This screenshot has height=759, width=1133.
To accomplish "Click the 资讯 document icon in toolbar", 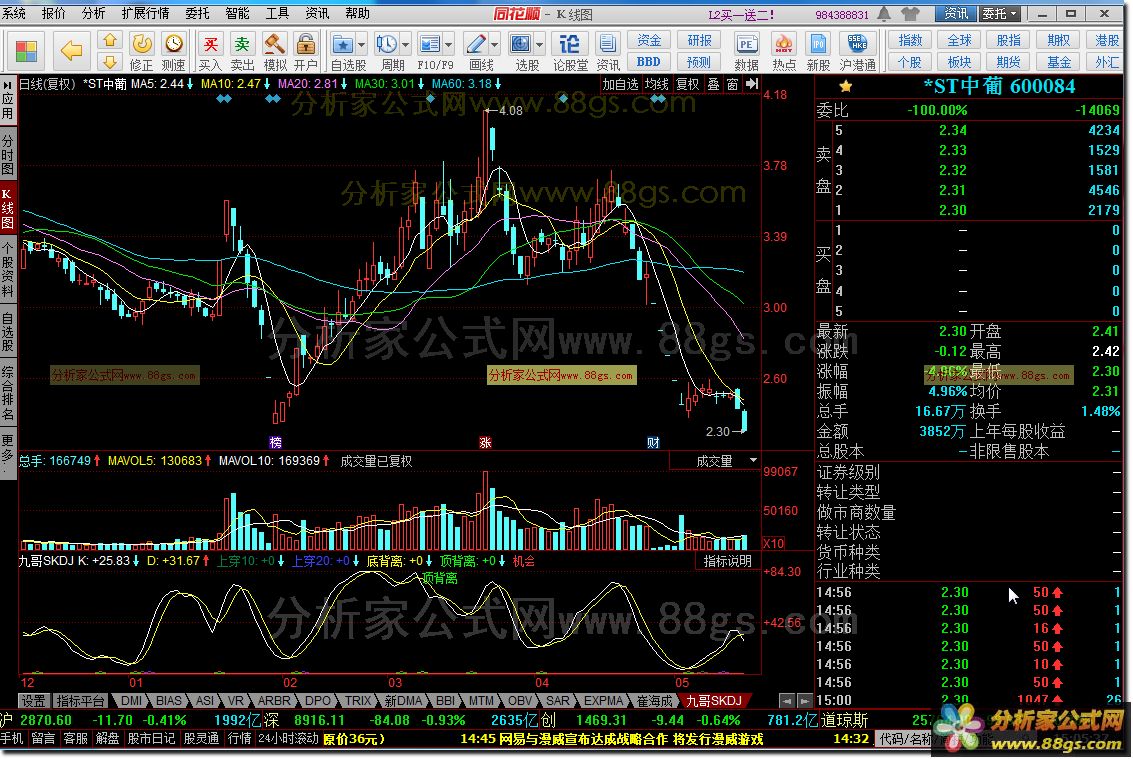I will pyautogui.click(x=608, y=44).
